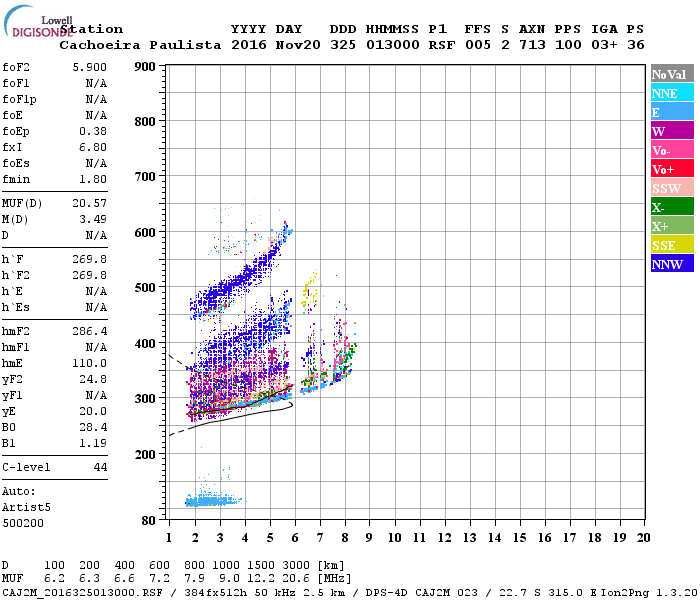Select the NNW blue legend swatch
Image resolution: width=700 pixels, height=600 pixels.
pos(672,263)
